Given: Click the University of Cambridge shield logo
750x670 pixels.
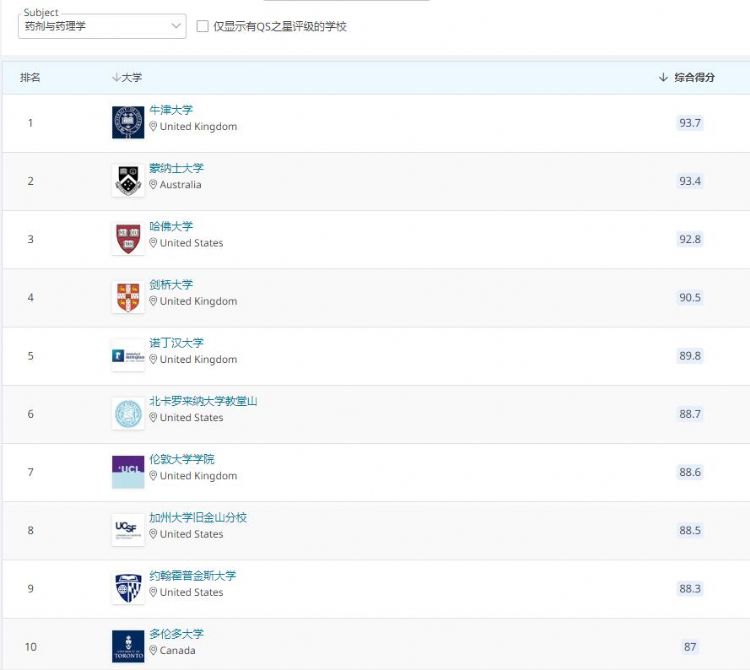Looking at the screenshot, I should tap(128, 296).
